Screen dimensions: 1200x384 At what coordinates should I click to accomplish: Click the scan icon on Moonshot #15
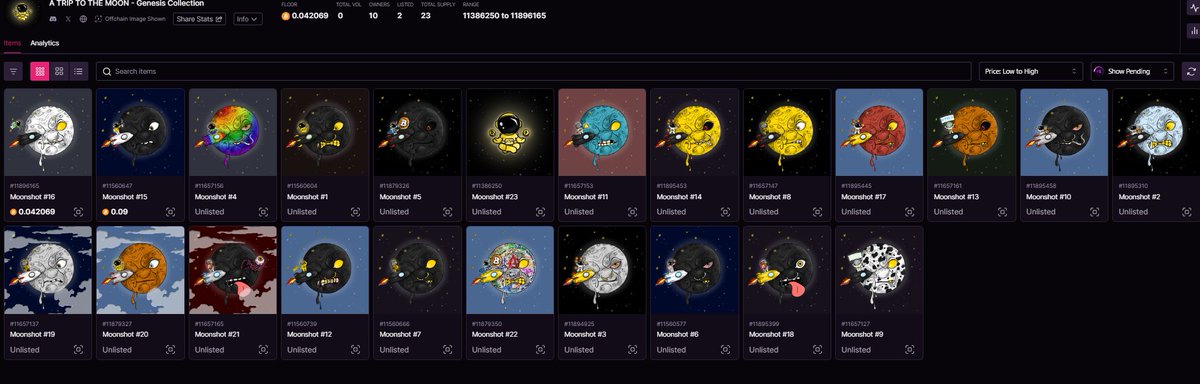coord(171,212)
